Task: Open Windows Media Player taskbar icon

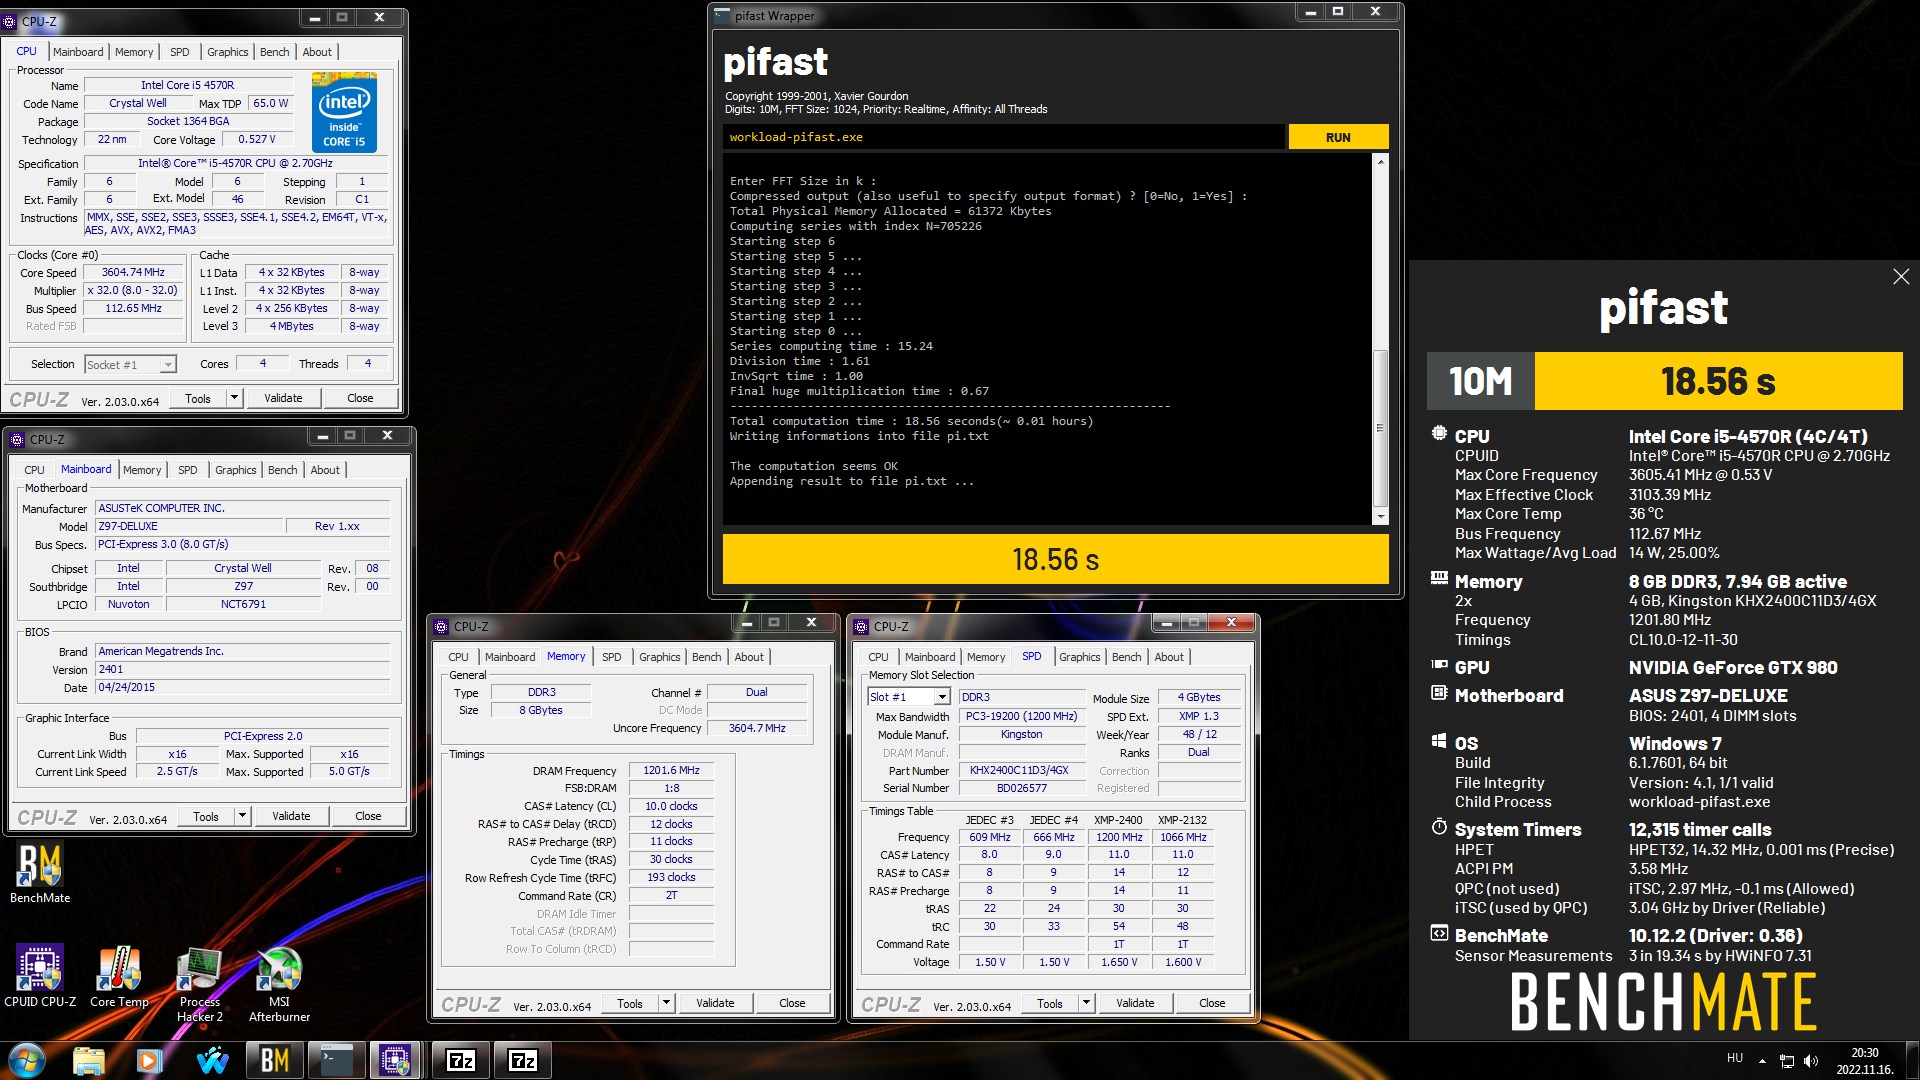Action: pyautogui.click(x=150, y=1060)
